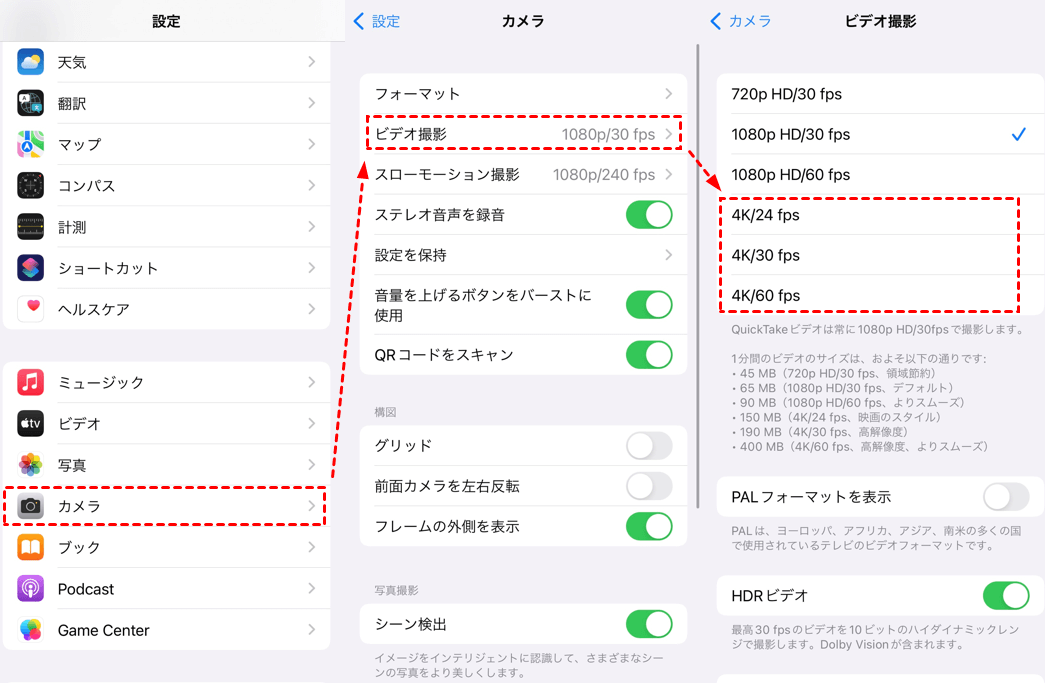Viewport: 1045px width, 683px height.
Task: Choose 720p HD/30 fps option
Action: pos(880,94)
